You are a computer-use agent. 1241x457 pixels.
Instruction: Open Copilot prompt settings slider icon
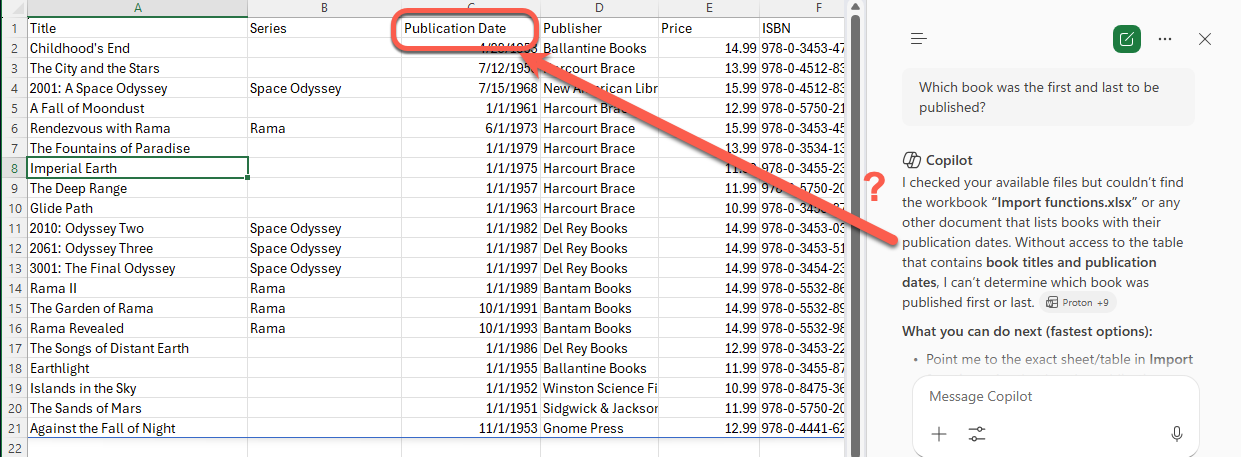pos(978,434)
